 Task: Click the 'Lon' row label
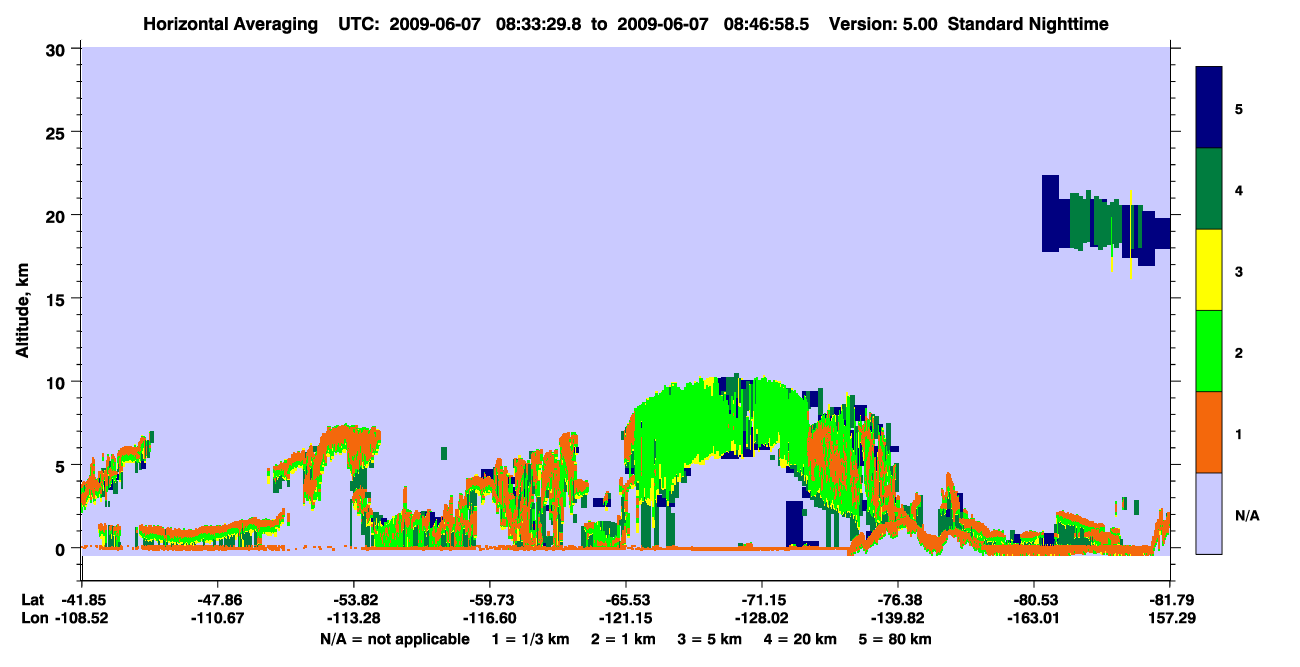[x=34, y=619]
